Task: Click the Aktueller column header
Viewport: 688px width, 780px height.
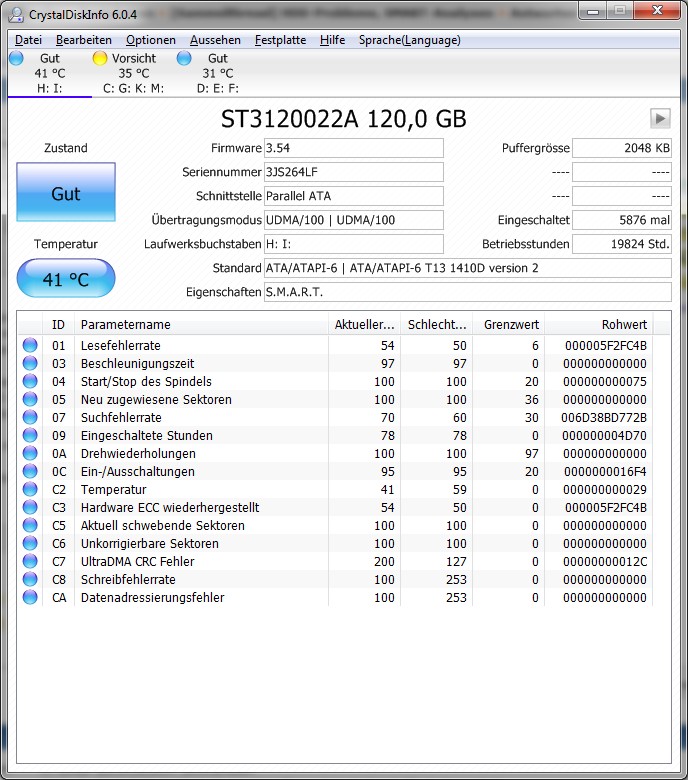Action: click(x=365, y=324)
